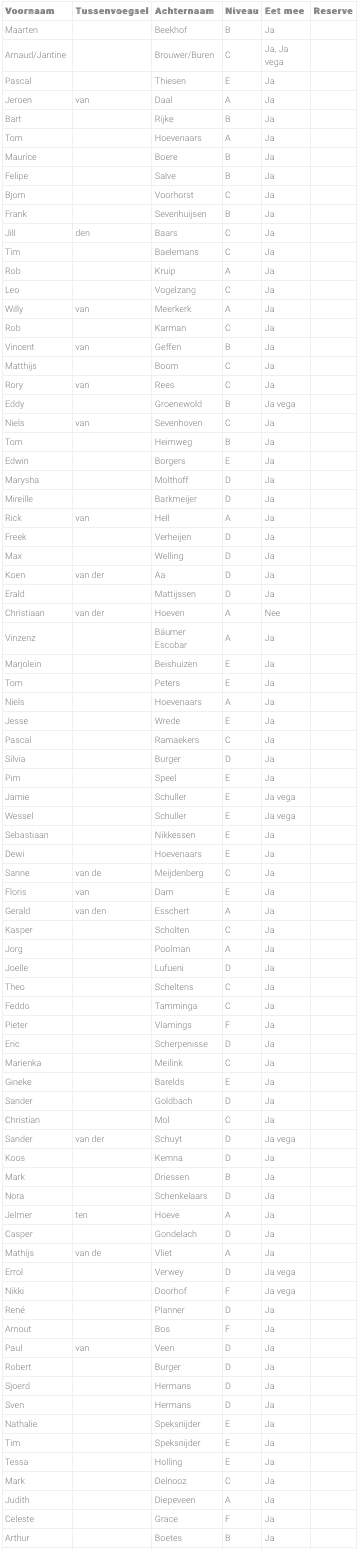Click the surname Scherpenisse

coord(181,1043)
